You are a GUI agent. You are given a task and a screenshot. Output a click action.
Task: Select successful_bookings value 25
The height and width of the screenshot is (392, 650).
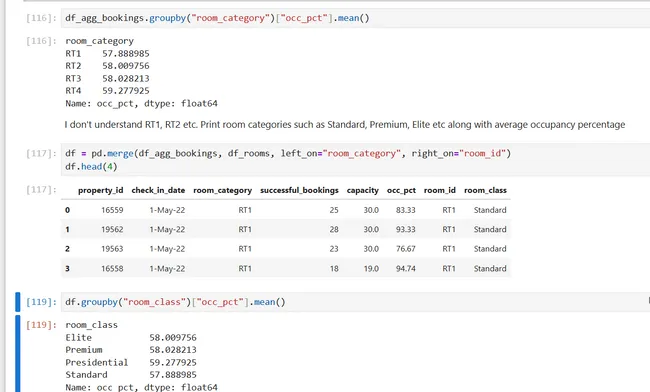[x=334, y=210]
